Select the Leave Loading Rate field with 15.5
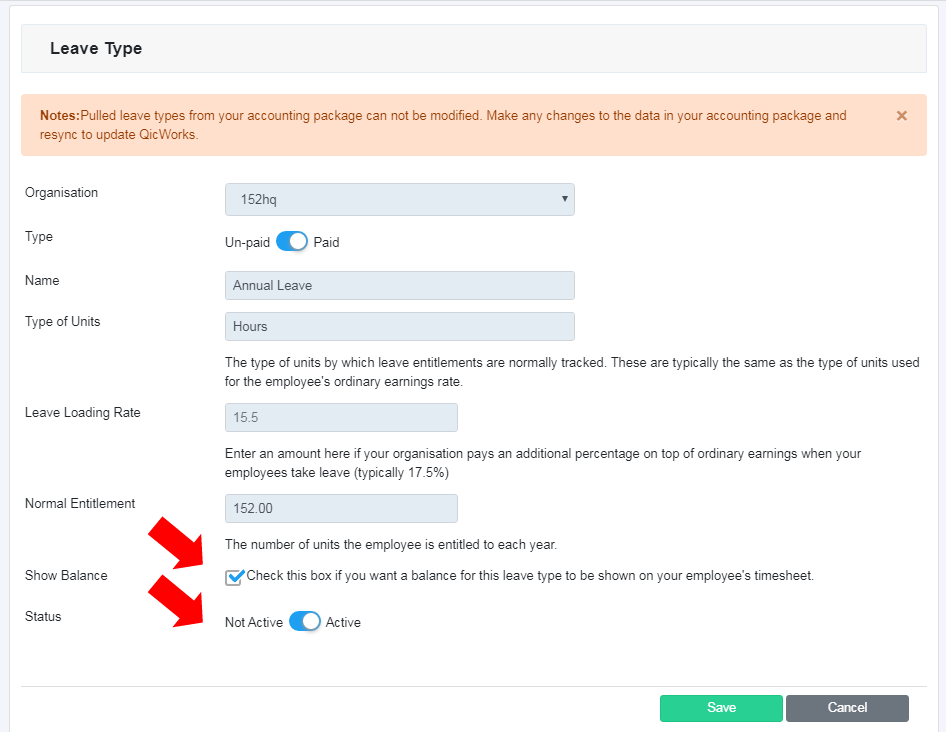Image resolution: width=946 pixels, height=732 pixels. click(341, 418)
